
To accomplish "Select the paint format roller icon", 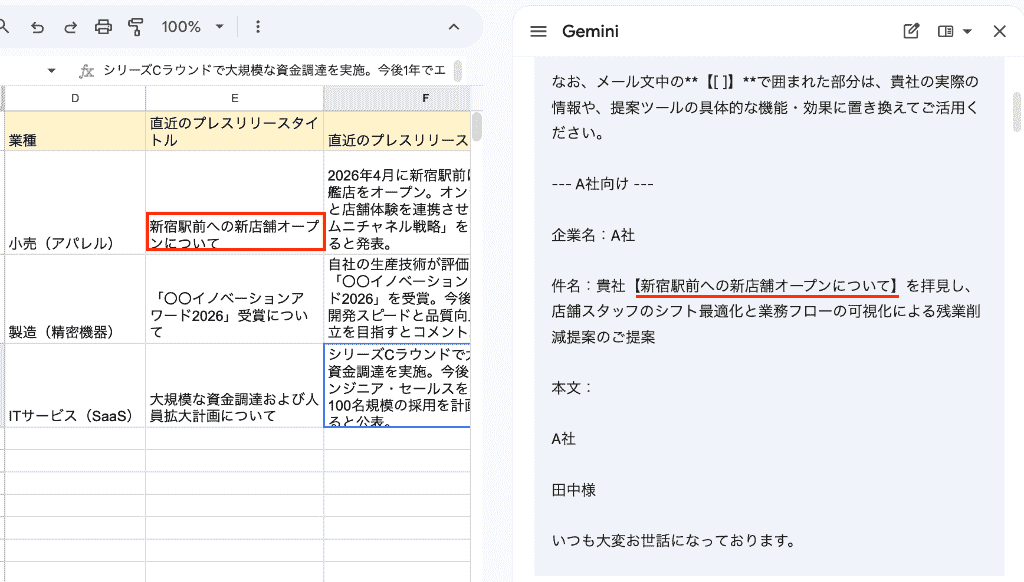I will 136,27.
